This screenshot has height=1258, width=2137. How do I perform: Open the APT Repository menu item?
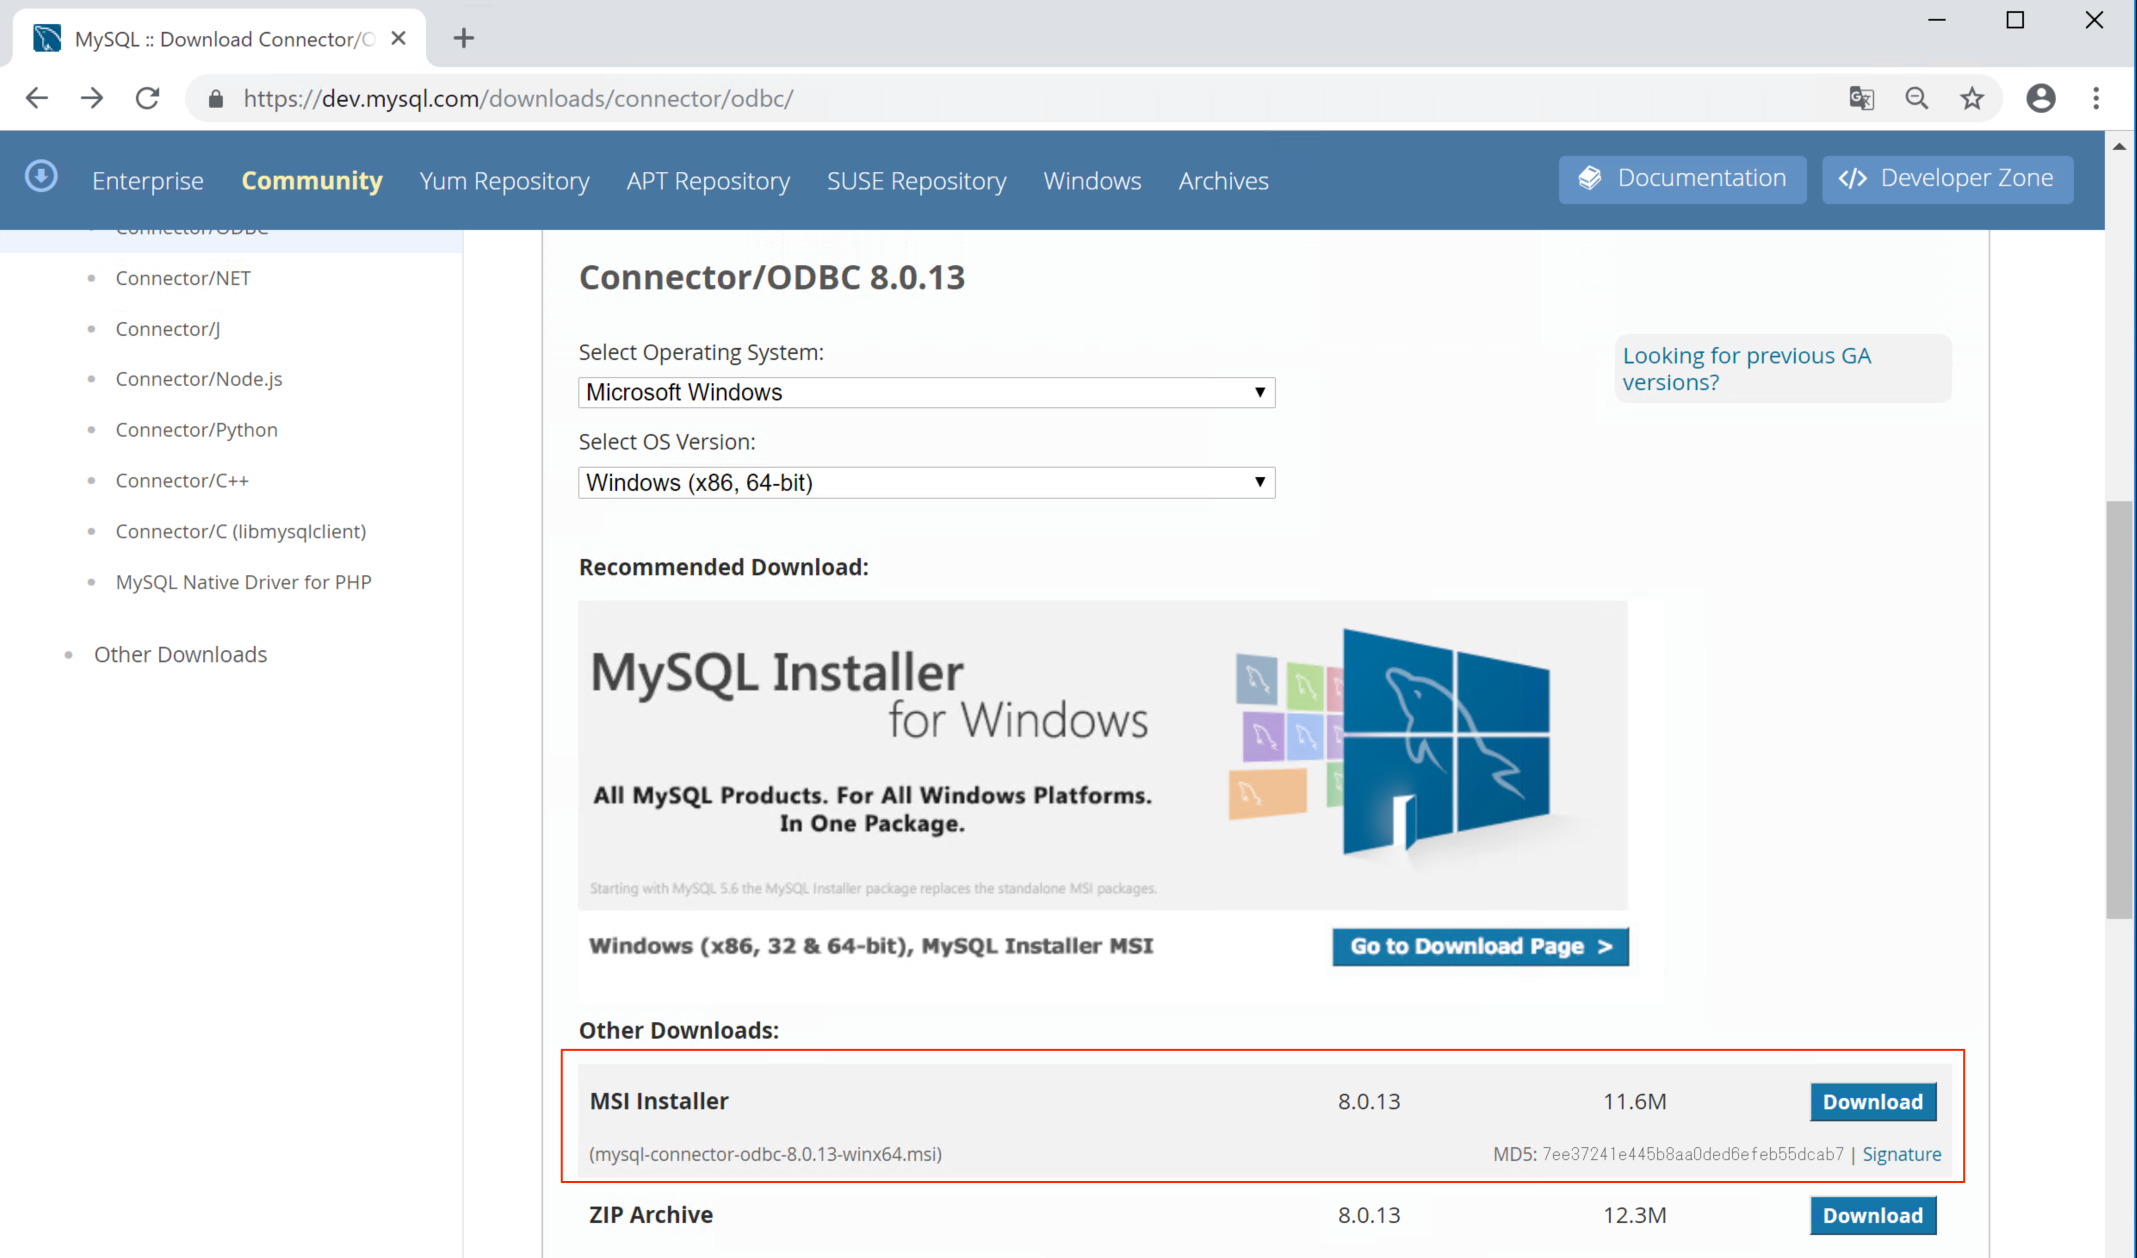(708, 180)
